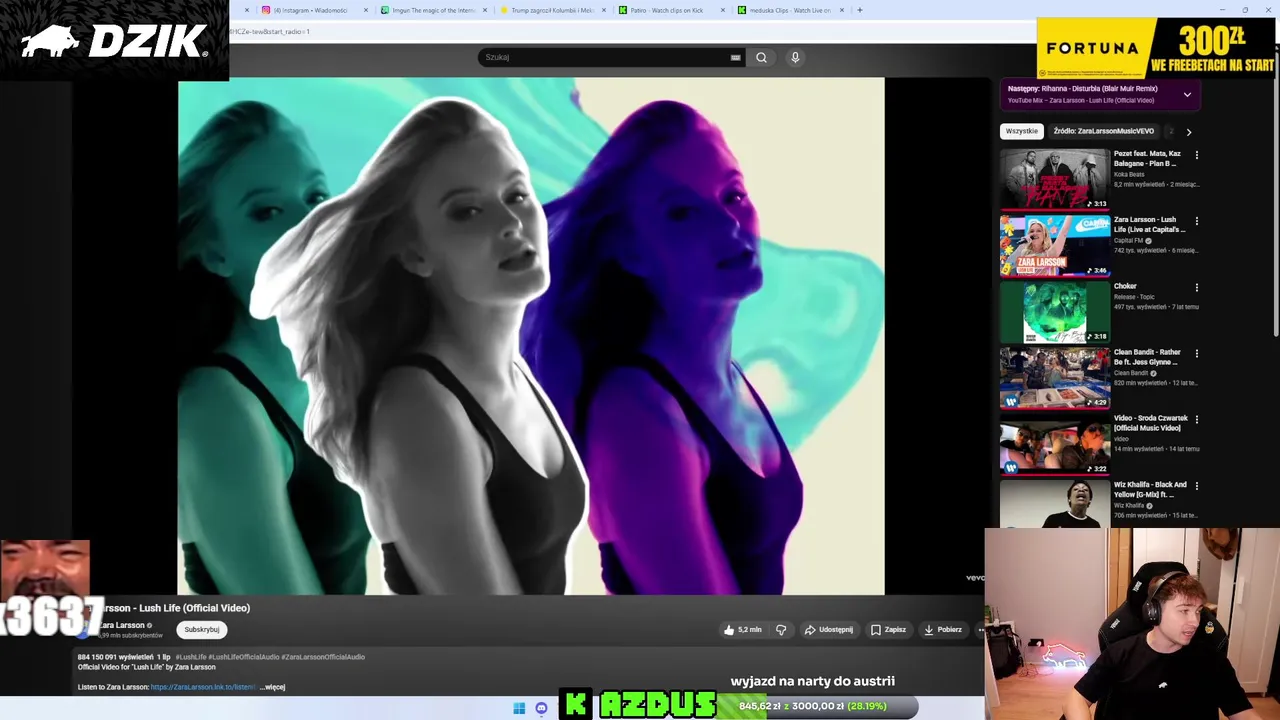1280x720 pixels.
Task: Click the 'Koka Beats' channel text
Action: pos(1129,174)
